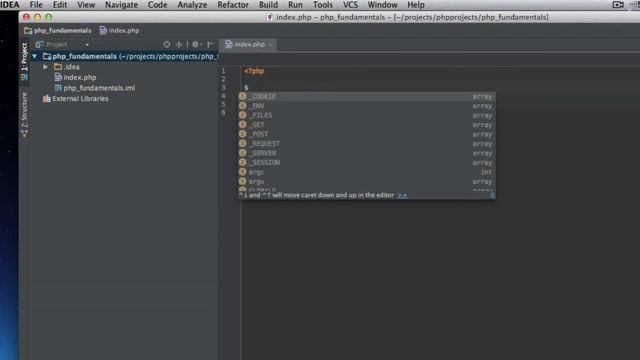Choose _POST from completion list

(367, 134)
